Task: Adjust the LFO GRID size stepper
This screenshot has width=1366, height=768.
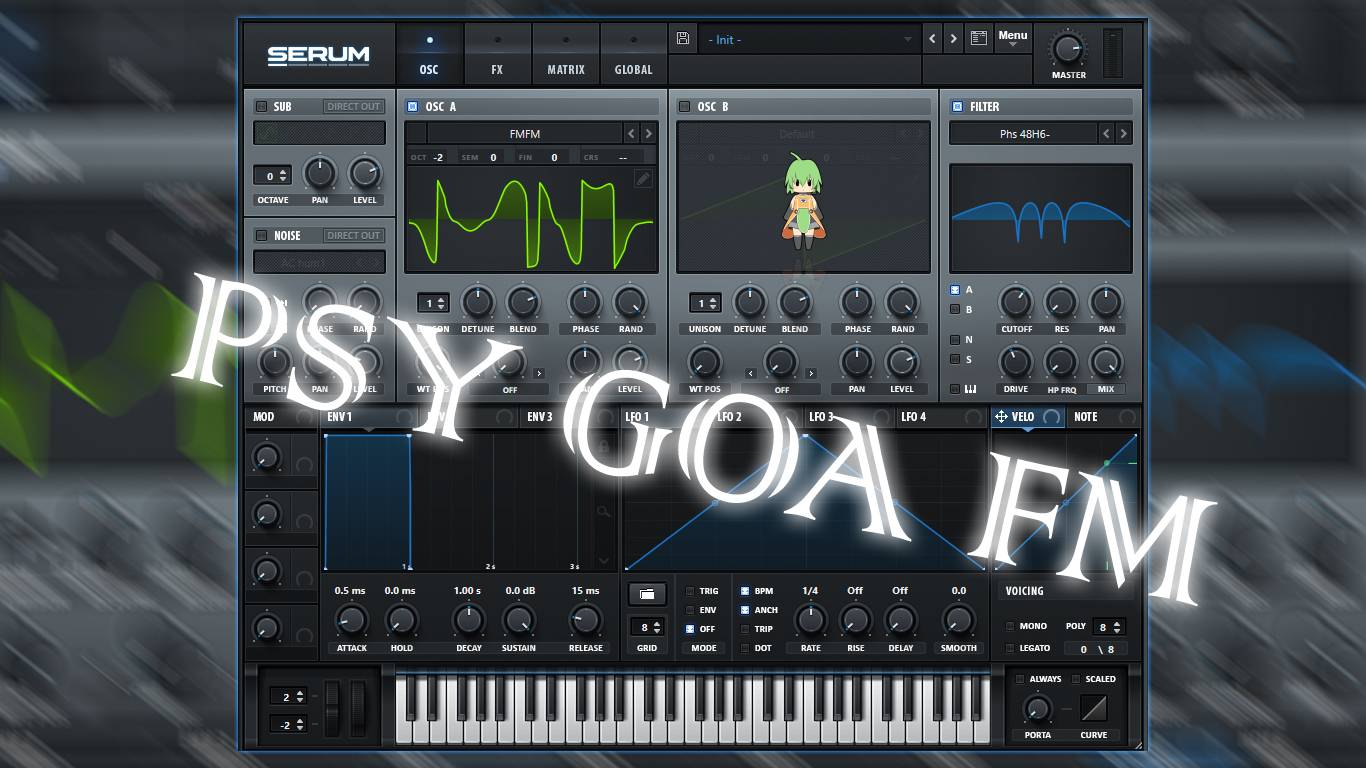Action: (647, 628)
